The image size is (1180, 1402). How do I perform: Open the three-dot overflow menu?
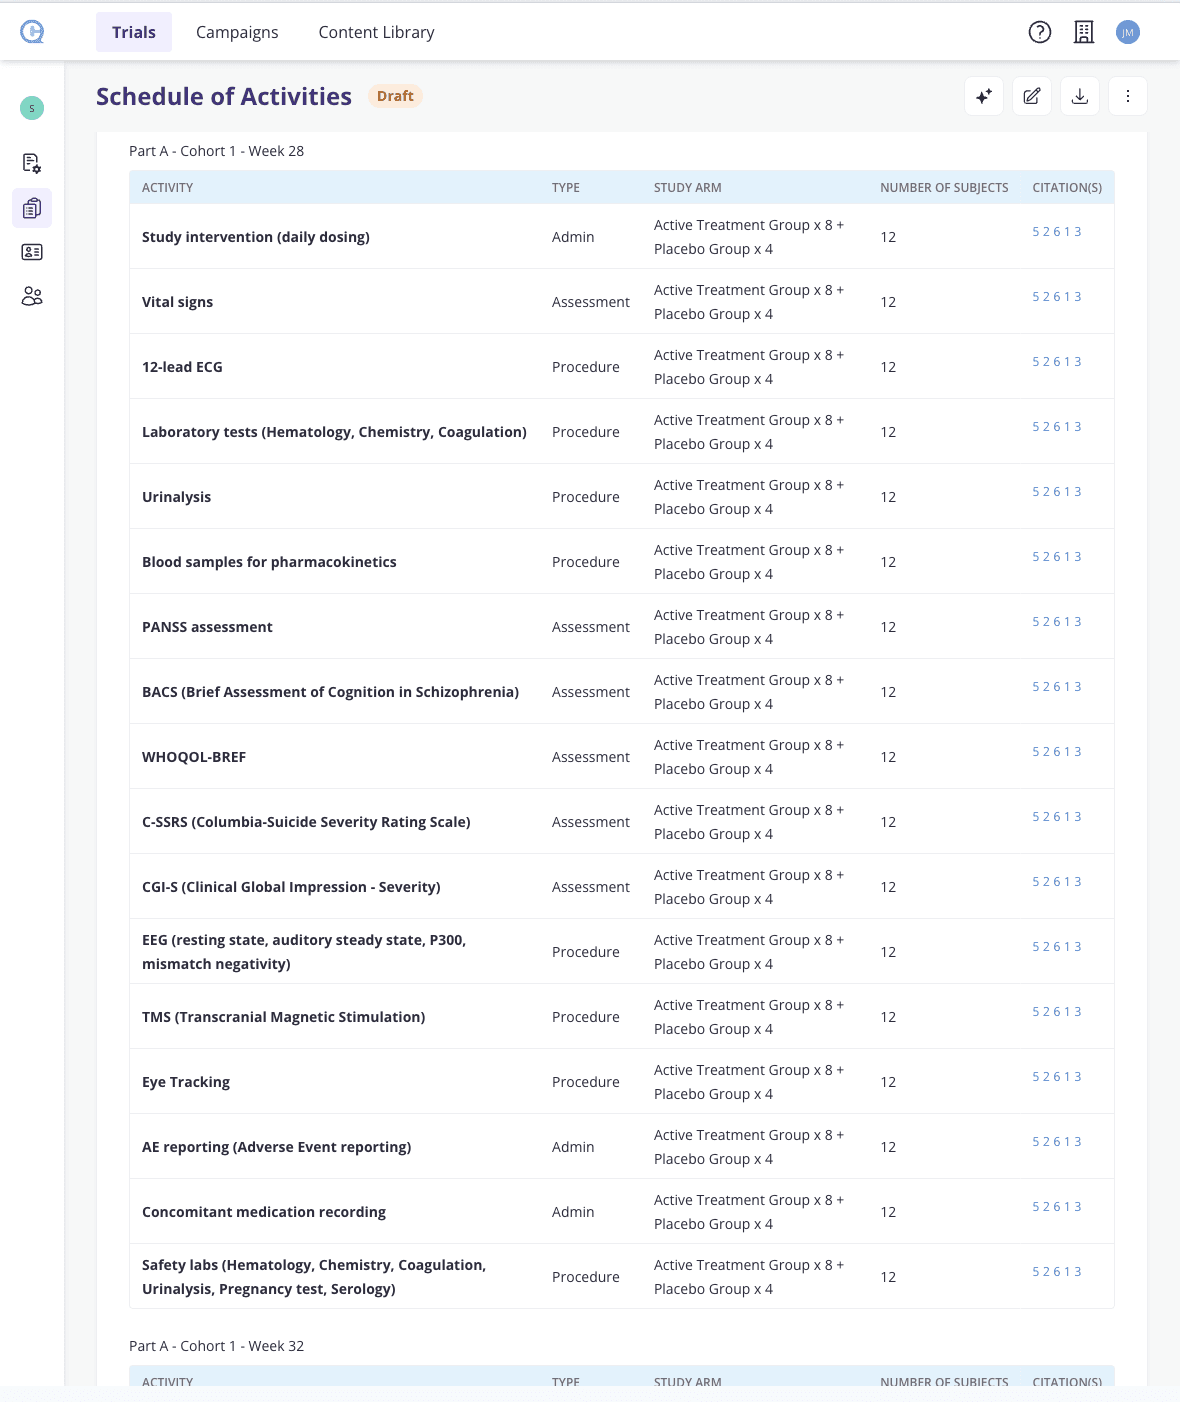pyautogui.click(x=1128, y=96)
